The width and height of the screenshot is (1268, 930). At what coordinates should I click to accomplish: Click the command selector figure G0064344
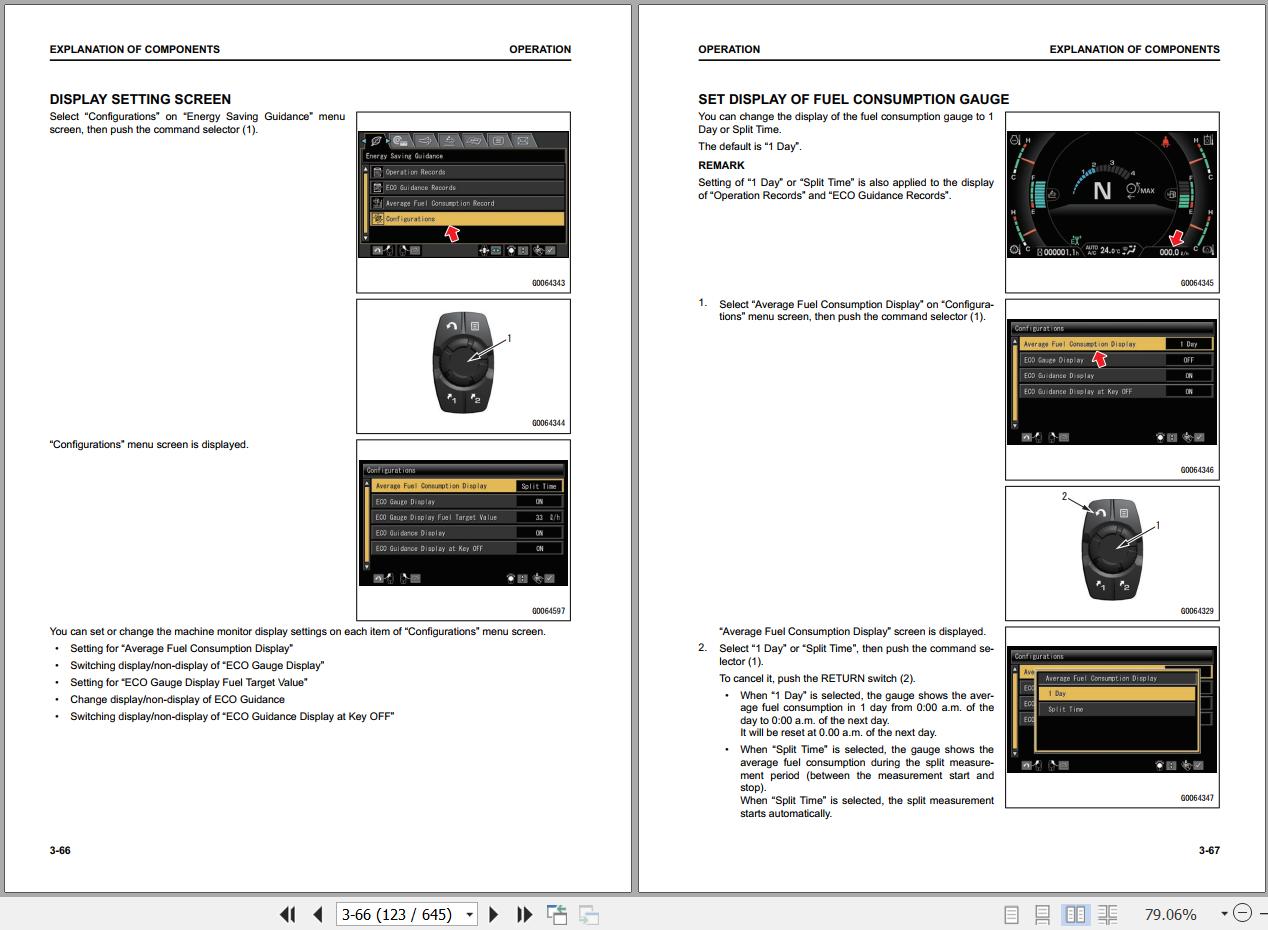464,366
